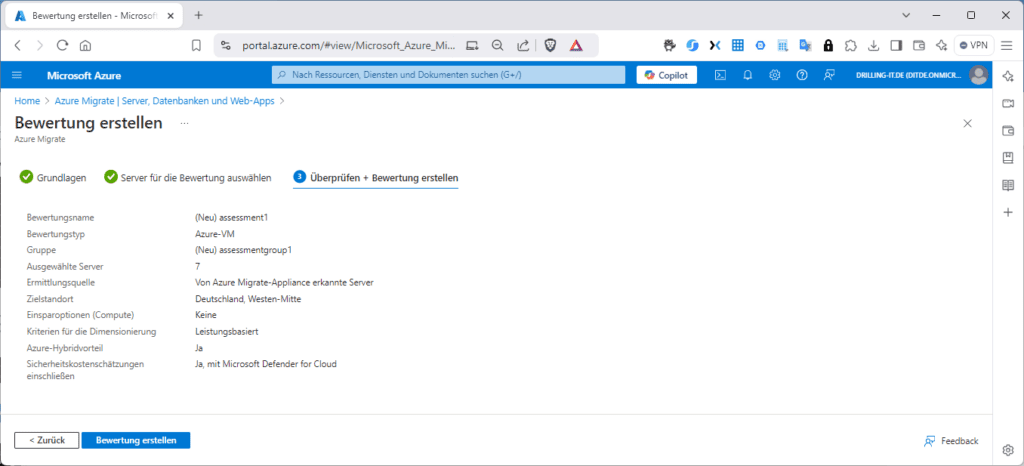Open the feedback icon in the Azure header
1024x466 pixels.
(829, 75)
